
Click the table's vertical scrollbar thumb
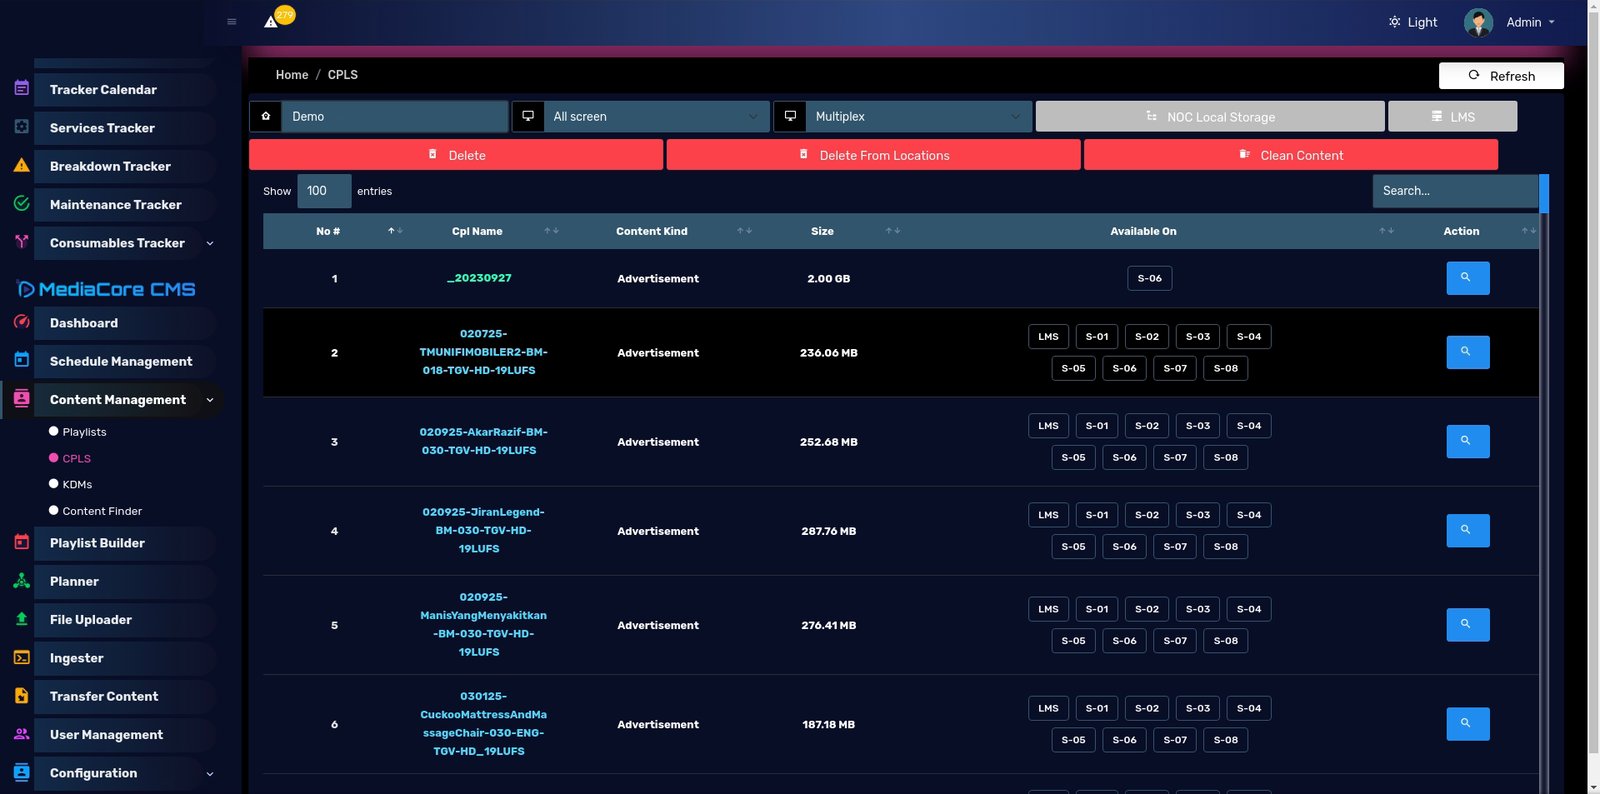(1543, 194)
